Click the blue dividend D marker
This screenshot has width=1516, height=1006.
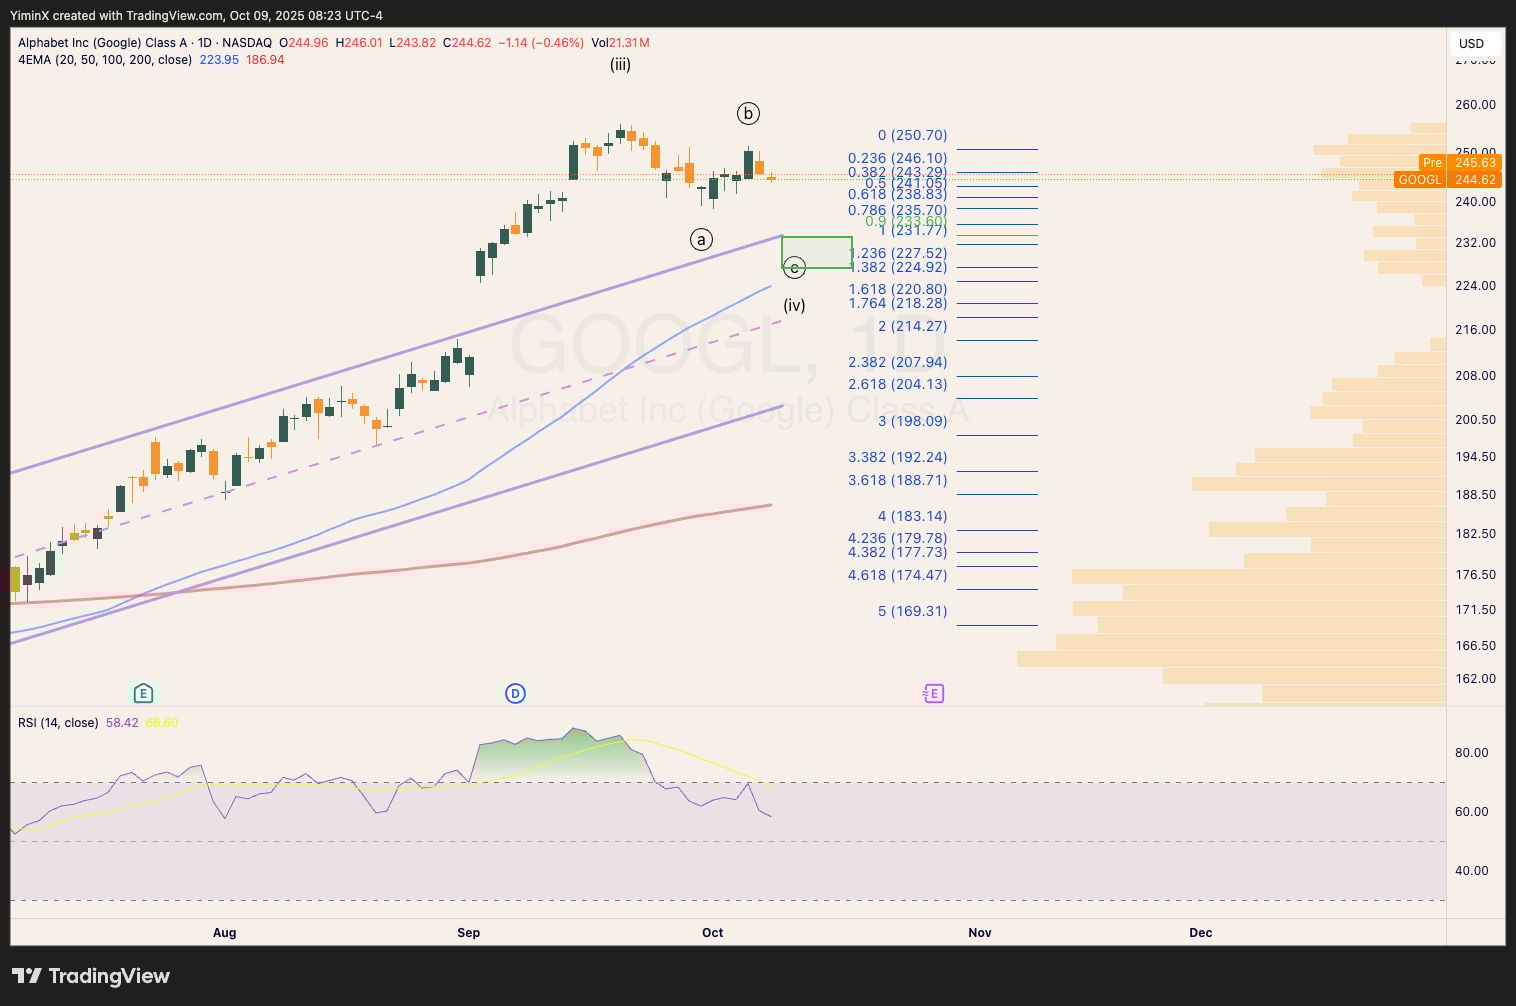515,693
